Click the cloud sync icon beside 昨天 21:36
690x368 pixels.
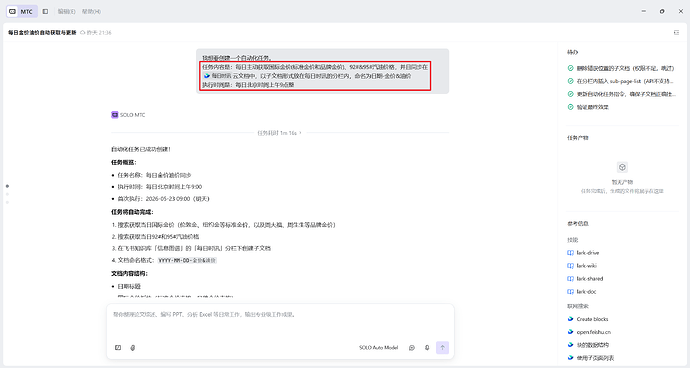click(82, 33)
